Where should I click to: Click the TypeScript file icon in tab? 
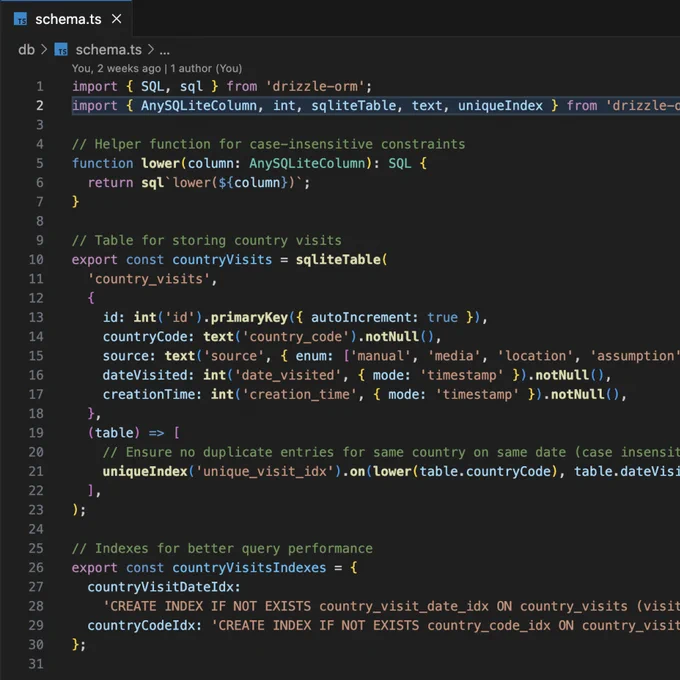[x=20, y=19]
